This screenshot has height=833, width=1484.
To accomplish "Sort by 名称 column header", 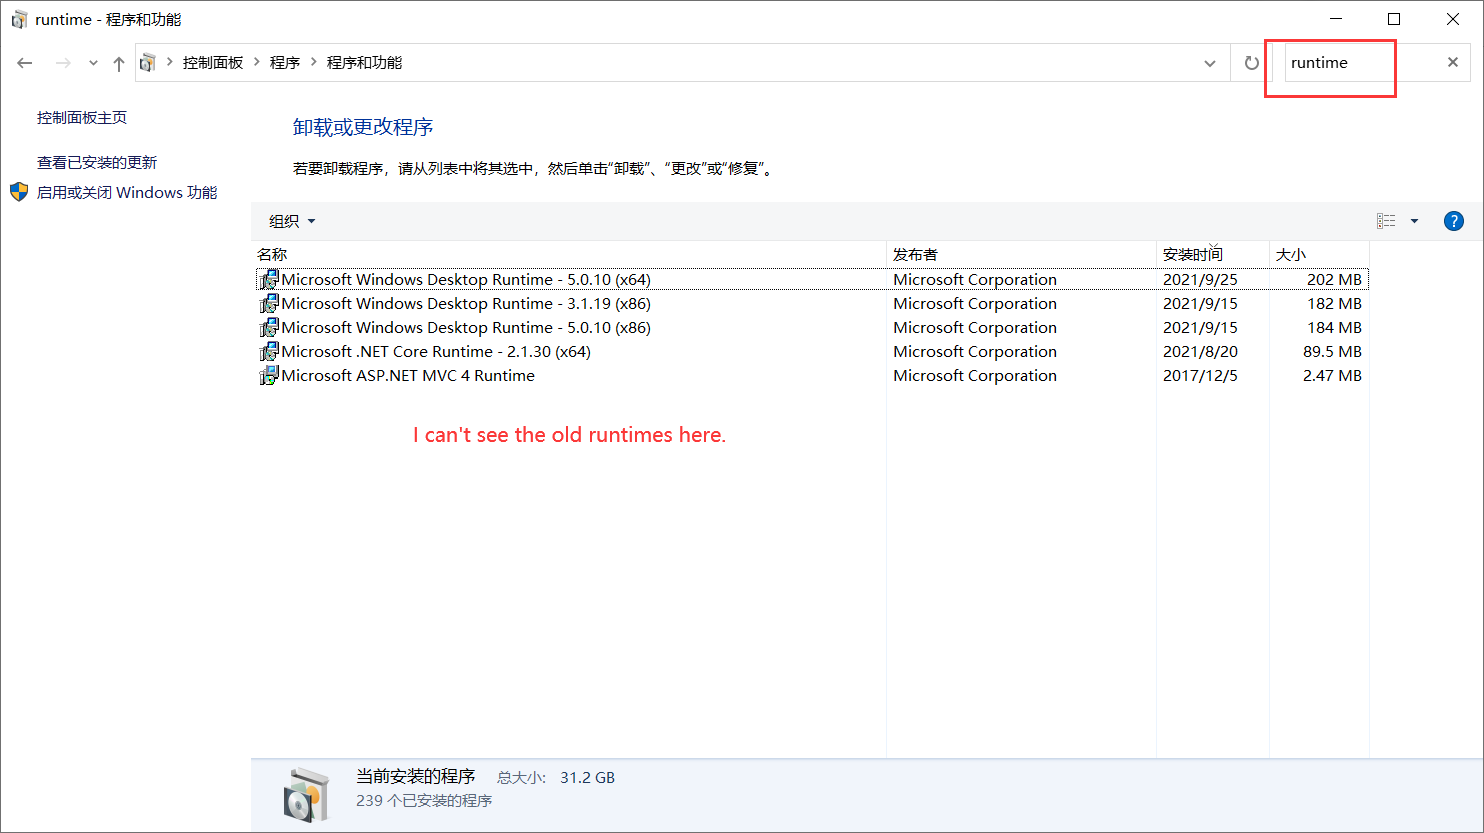I will 568,255.
